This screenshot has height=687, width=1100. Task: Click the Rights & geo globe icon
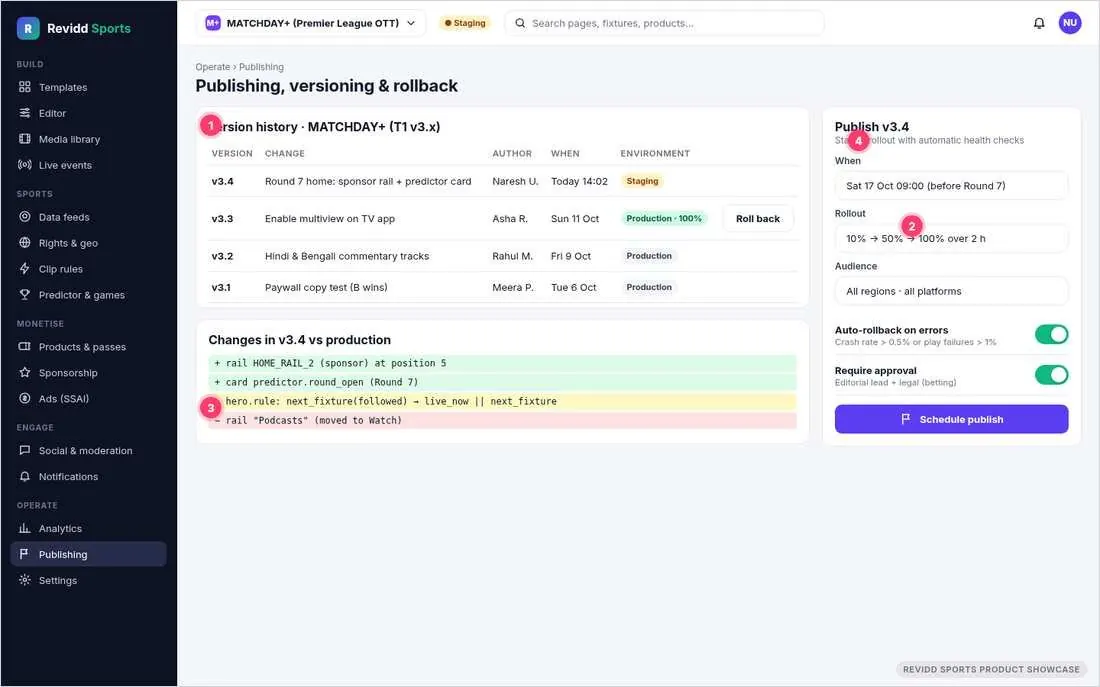pos(25,243)
